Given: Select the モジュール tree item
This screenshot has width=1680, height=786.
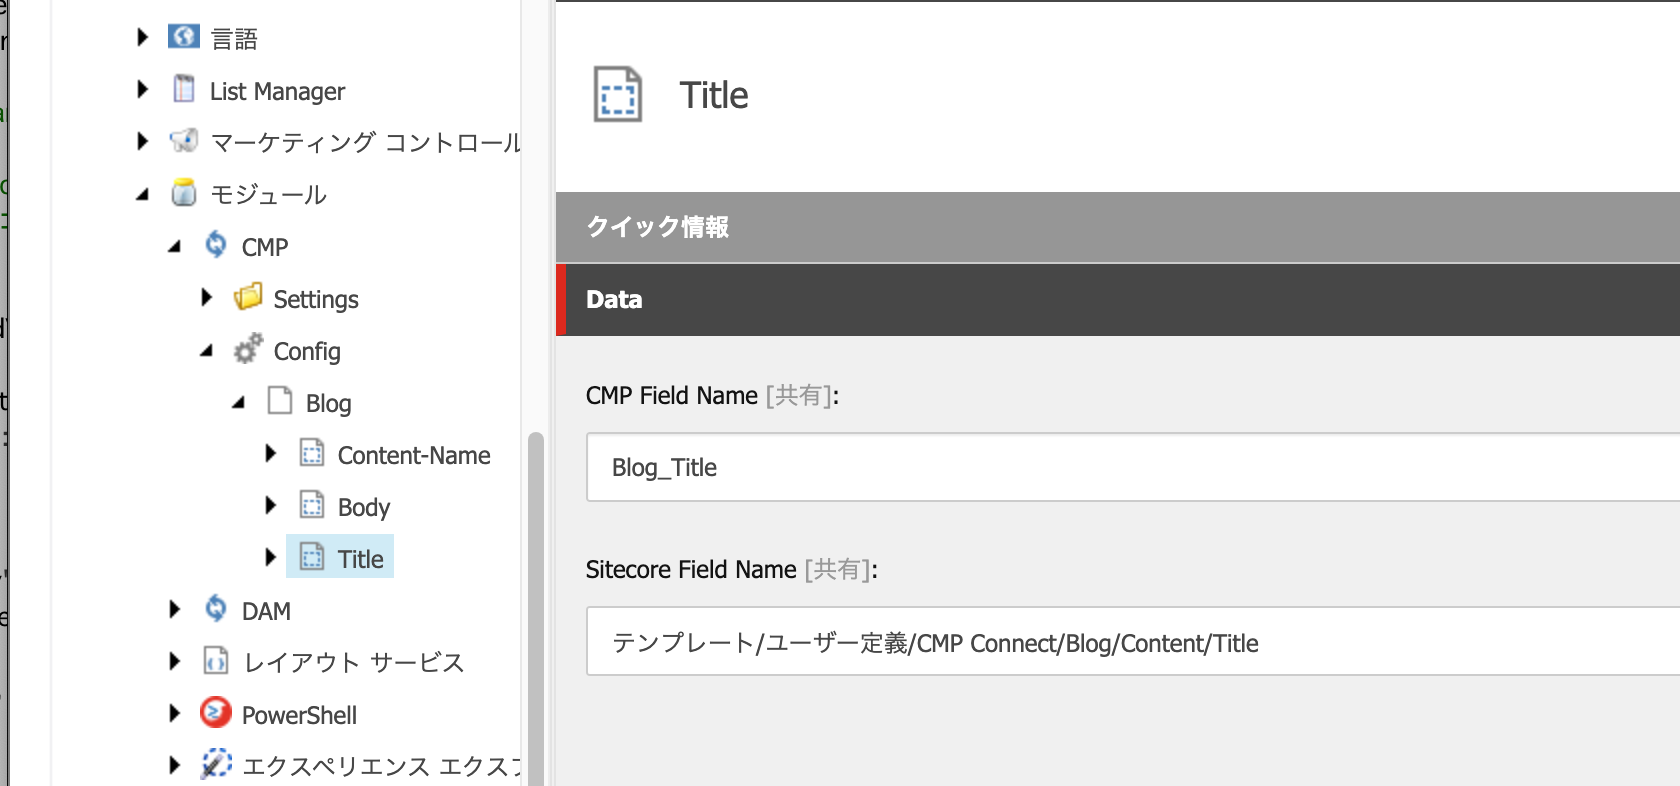Looking at the screenshot, I should click(268, 194).
